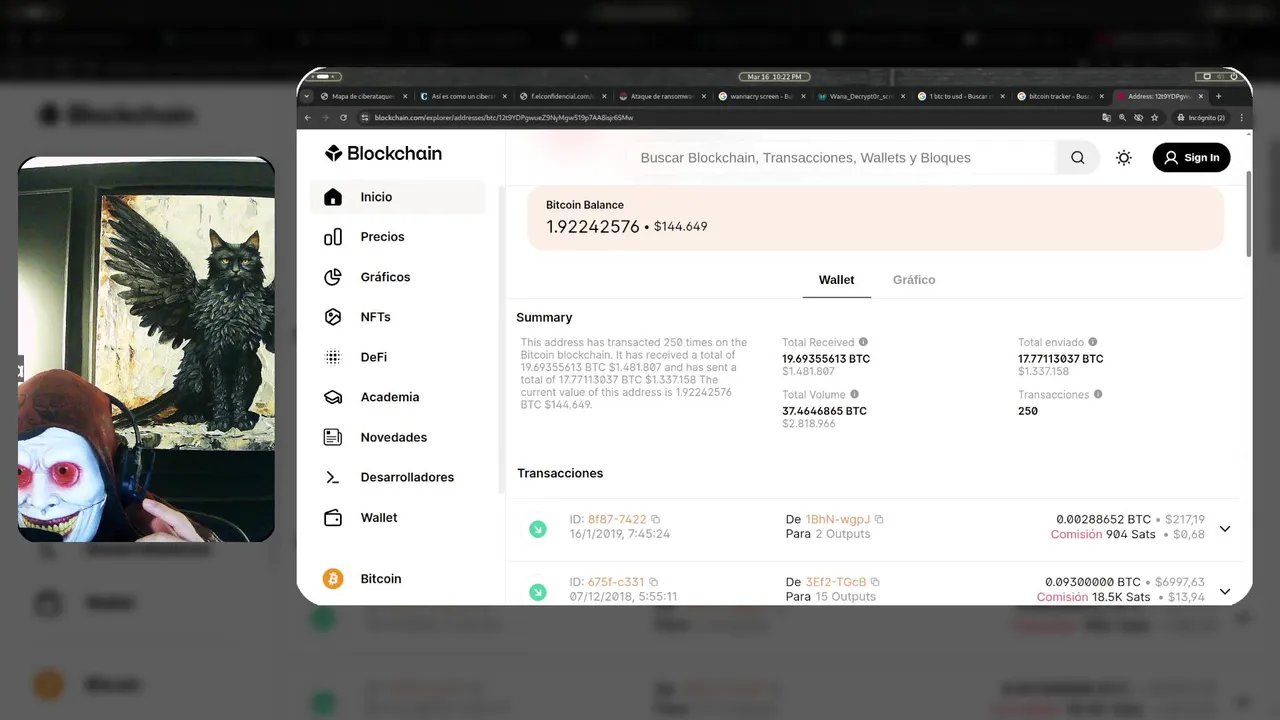The height and width of the screenshot is (720, 1280).
Task: Expand the 675f-c331 transaction row
Action: point(1225,591)
